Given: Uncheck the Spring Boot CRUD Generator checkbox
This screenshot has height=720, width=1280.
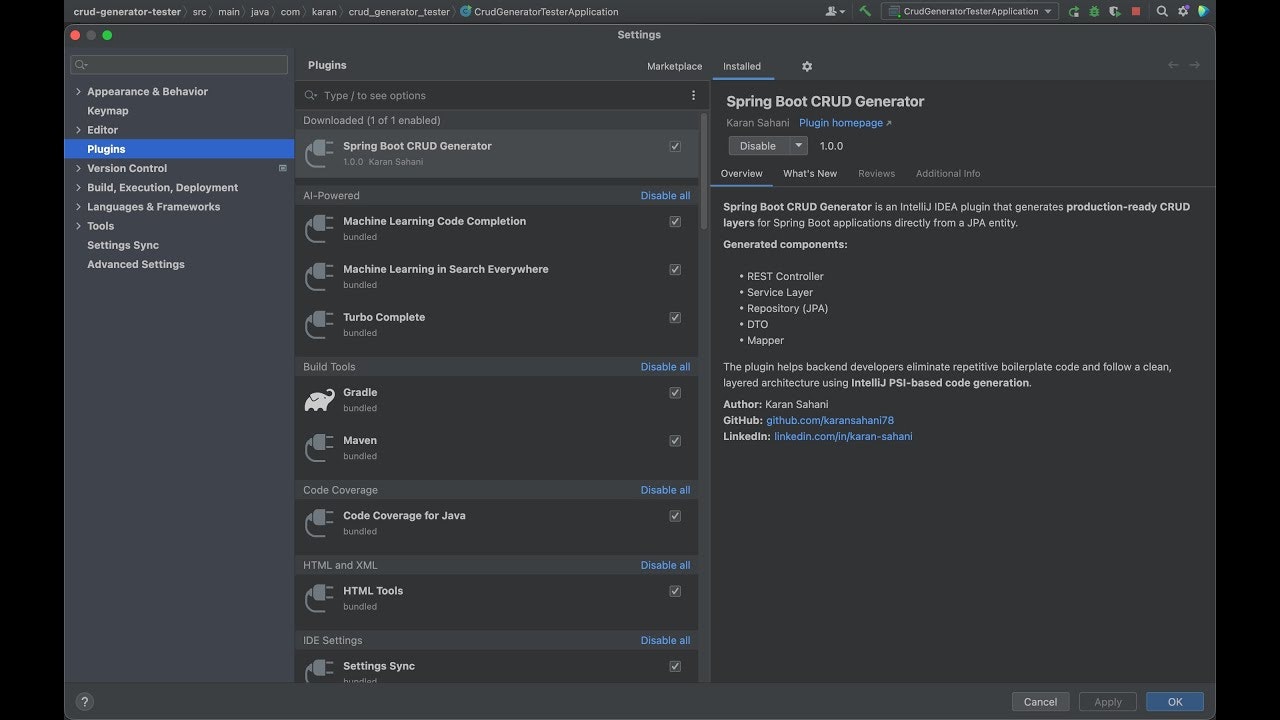Looking at the screenshot, I should pos(675,146).
